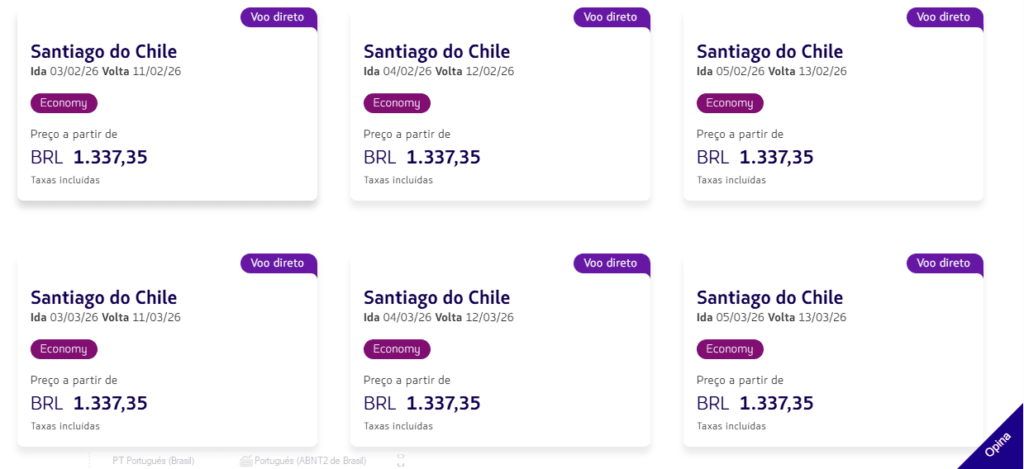Click the Voo direto badge on the 05/02/26 card
The height and width of the screenshot is (469, 1024).
tap(944, 17)
